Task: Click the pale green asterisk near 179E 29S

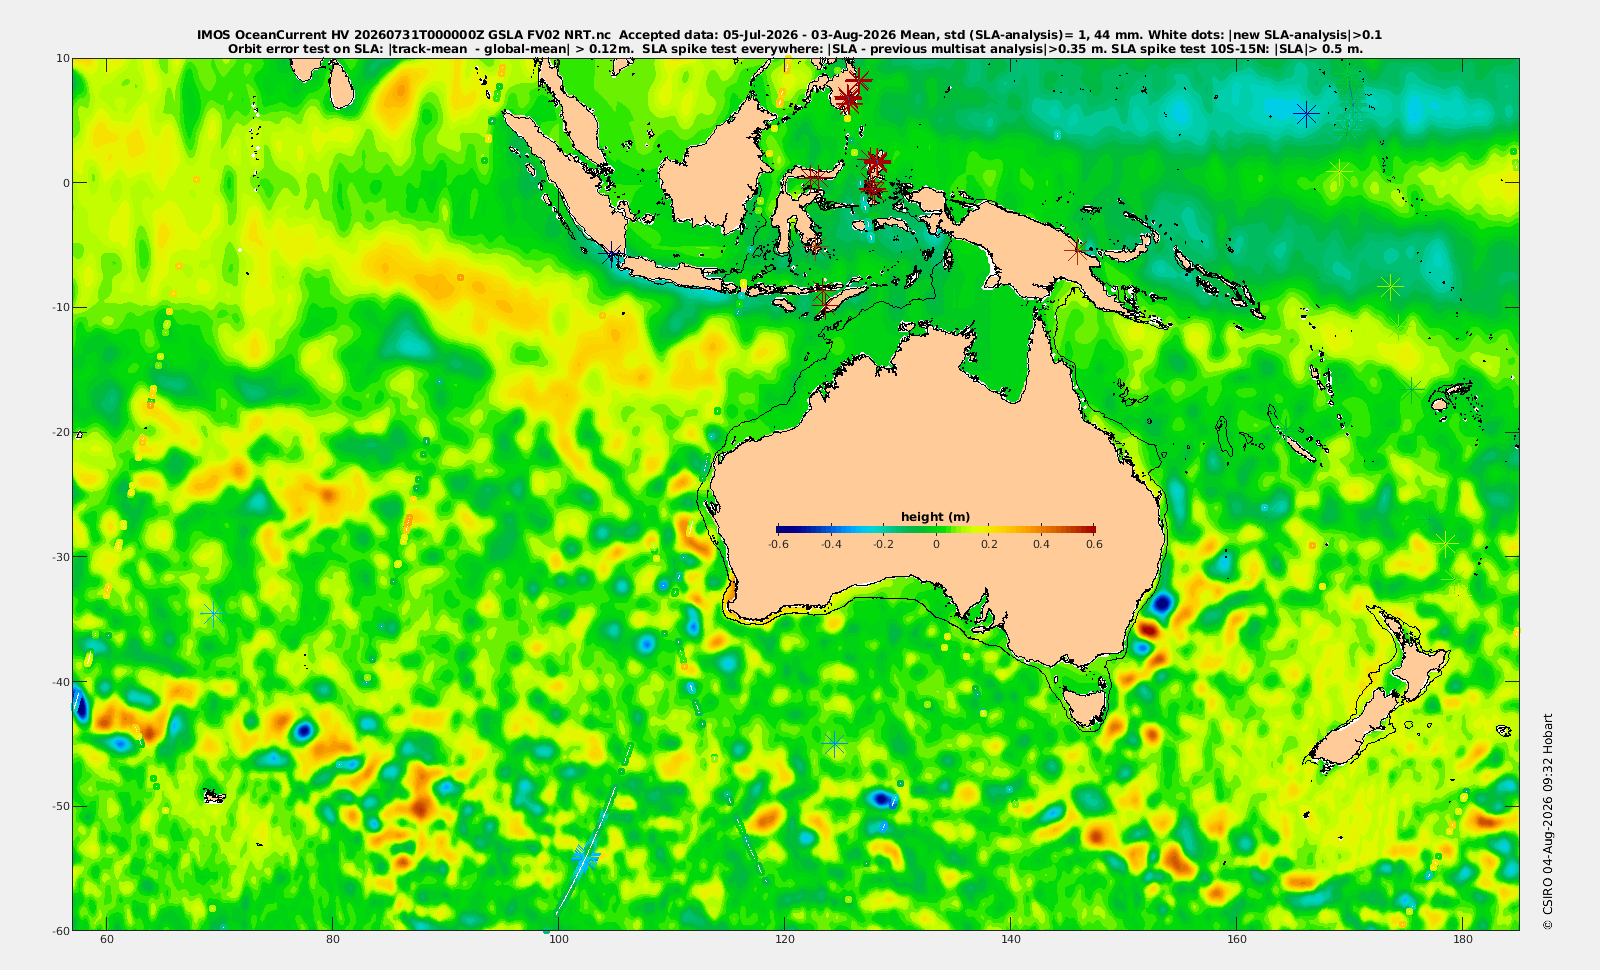Action: [1446, 544]
